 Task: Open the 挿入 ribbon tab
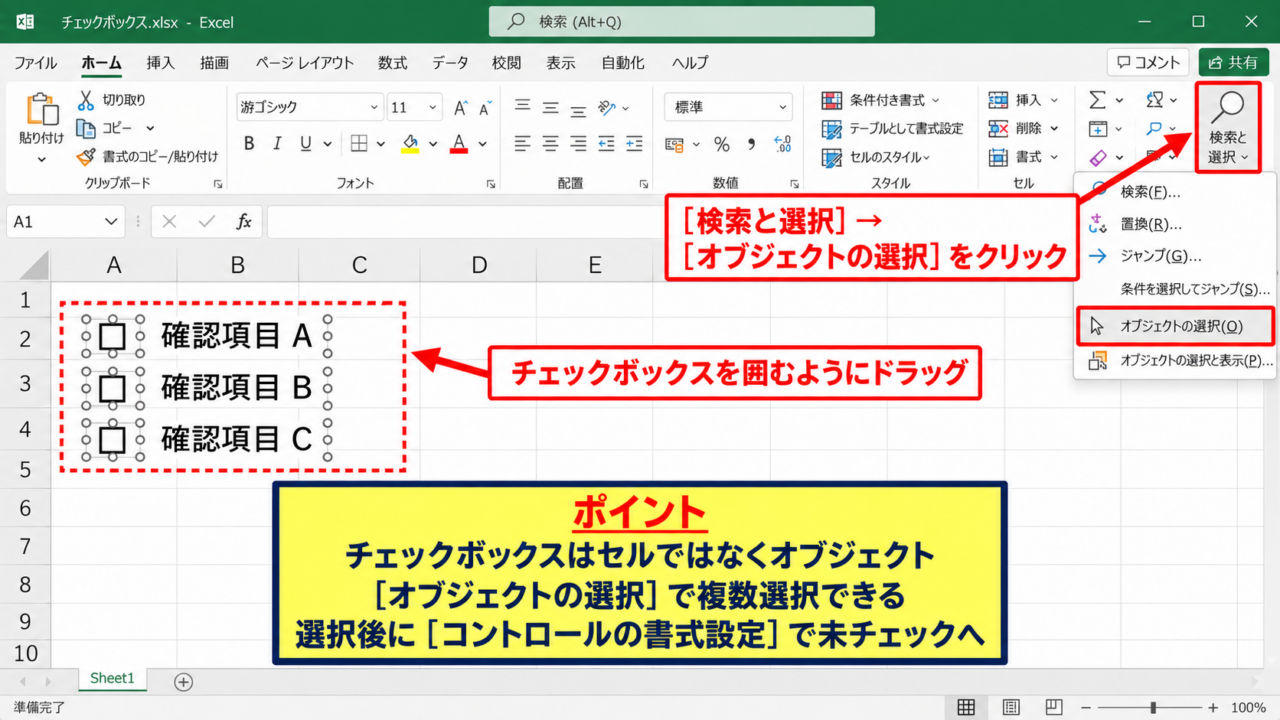[161, 62]
